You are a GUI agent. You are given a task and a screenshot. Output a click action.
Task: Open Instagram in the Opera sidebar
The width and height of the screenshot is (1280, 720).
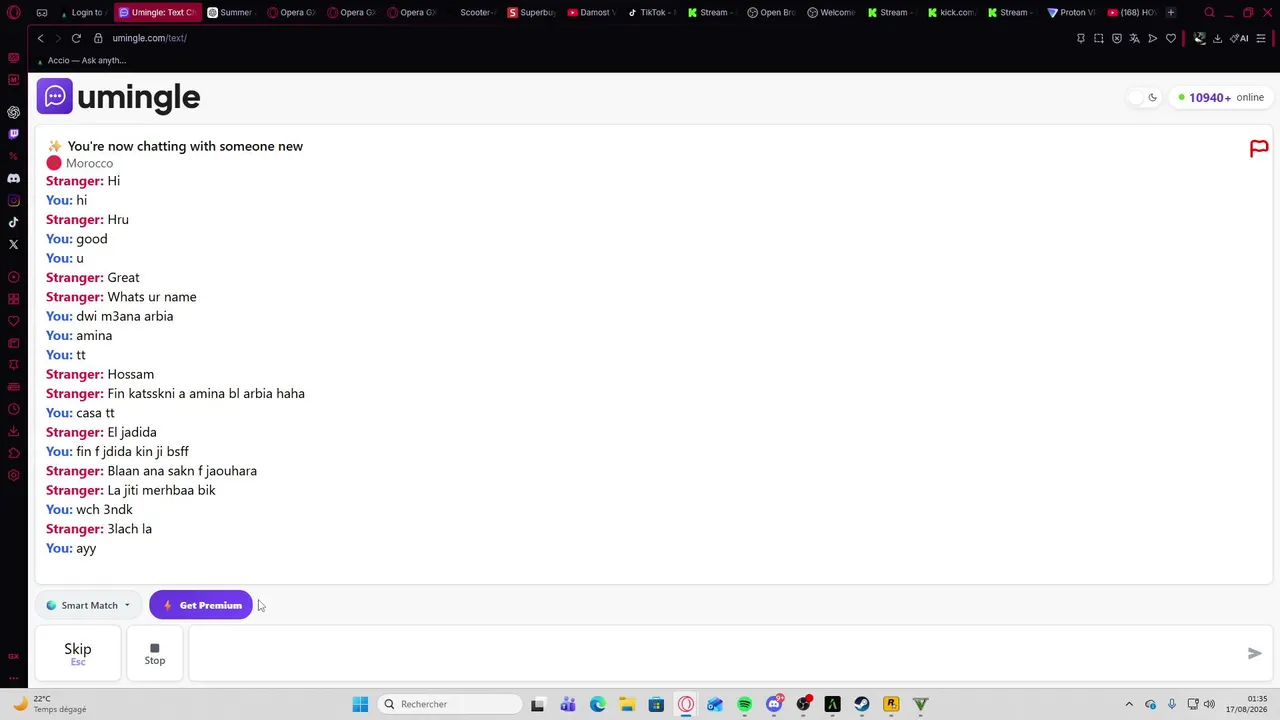click(13, 200)
